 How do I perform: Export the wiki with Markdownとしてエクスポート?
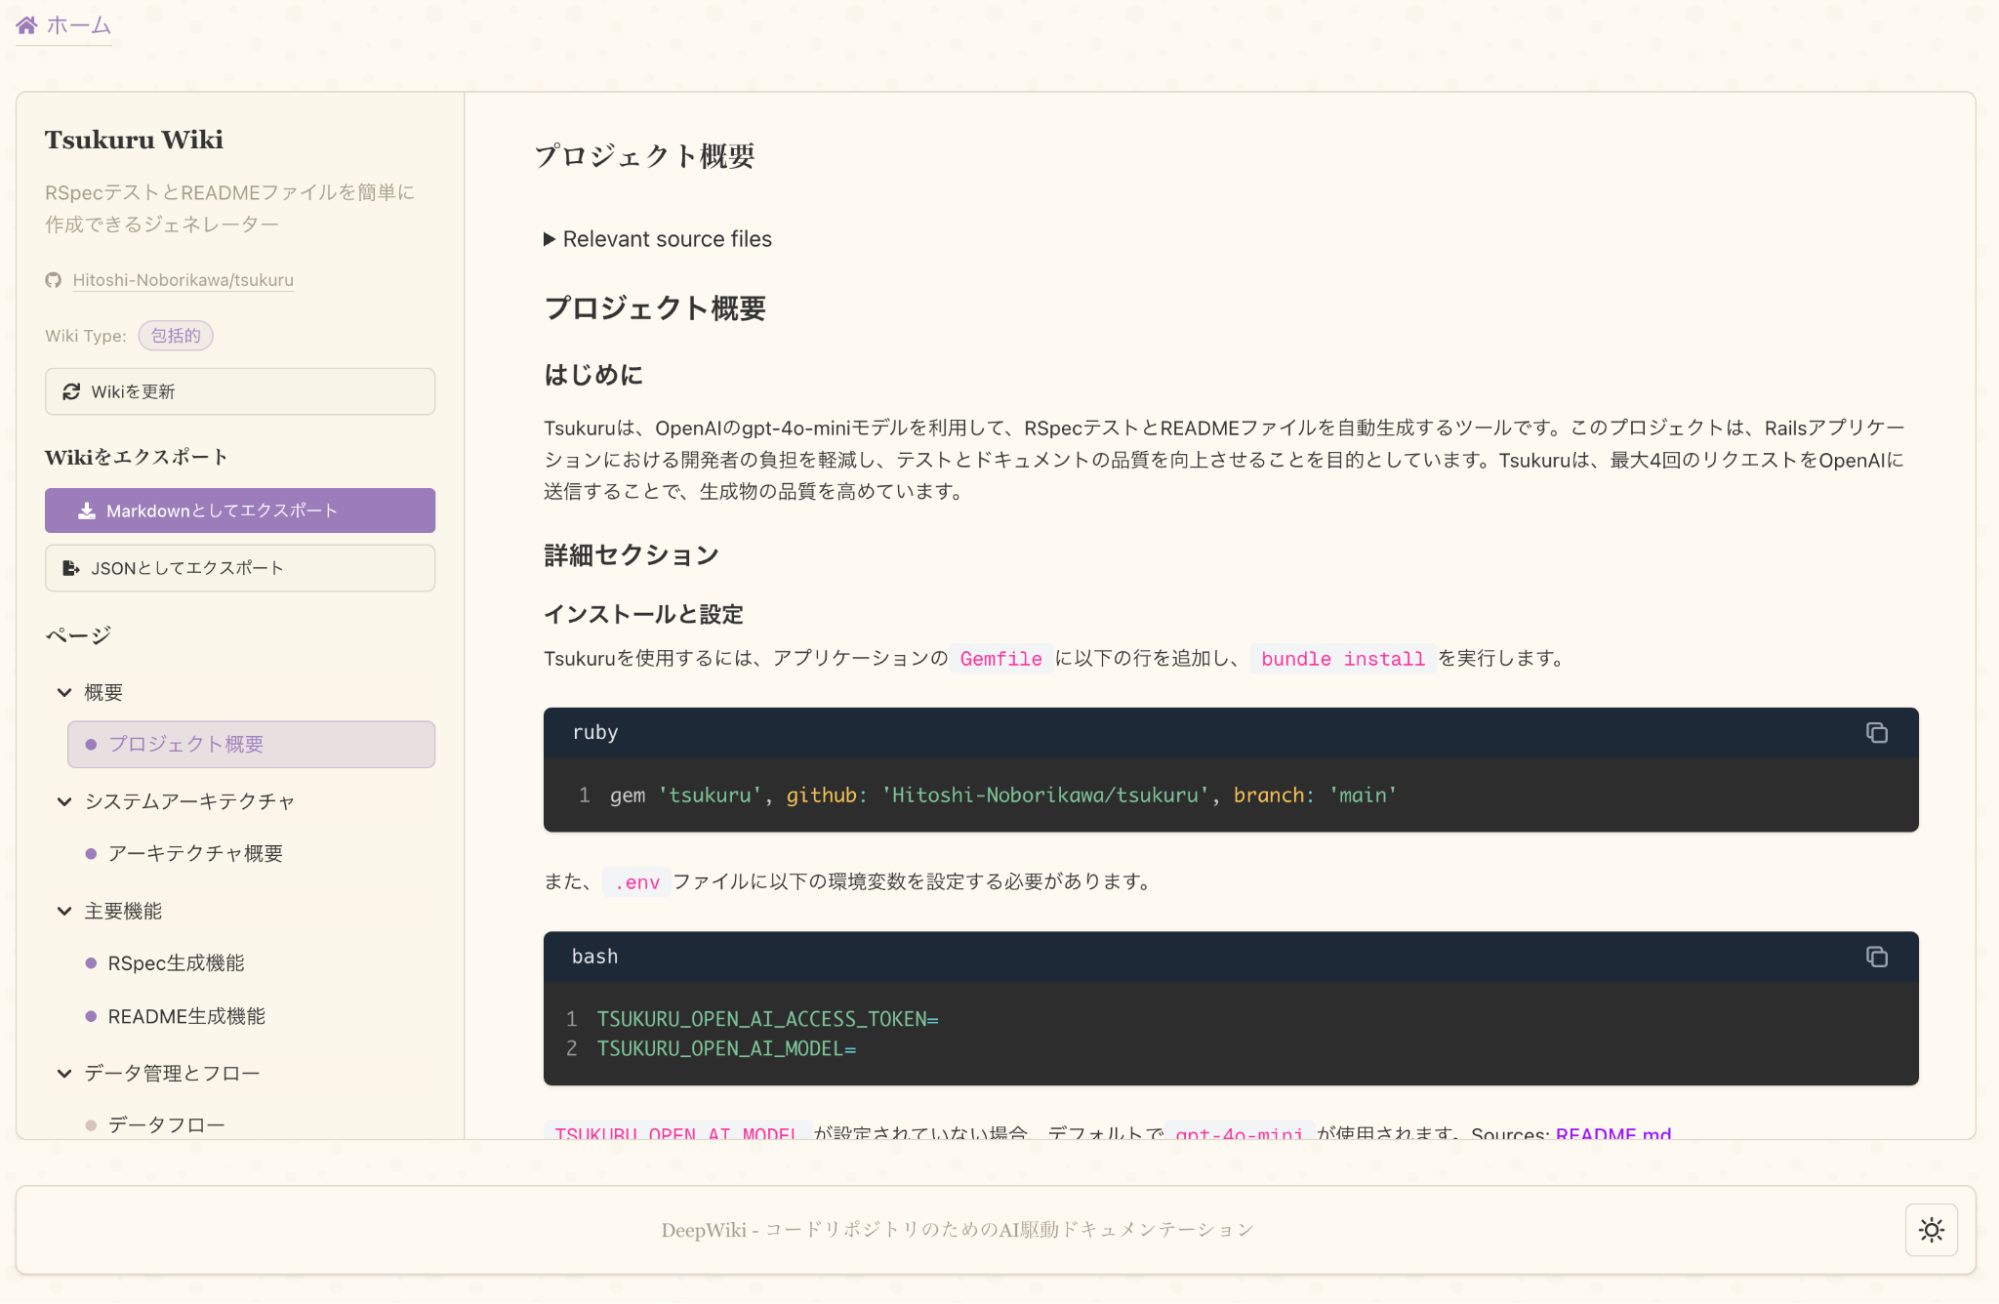[240, 511]
